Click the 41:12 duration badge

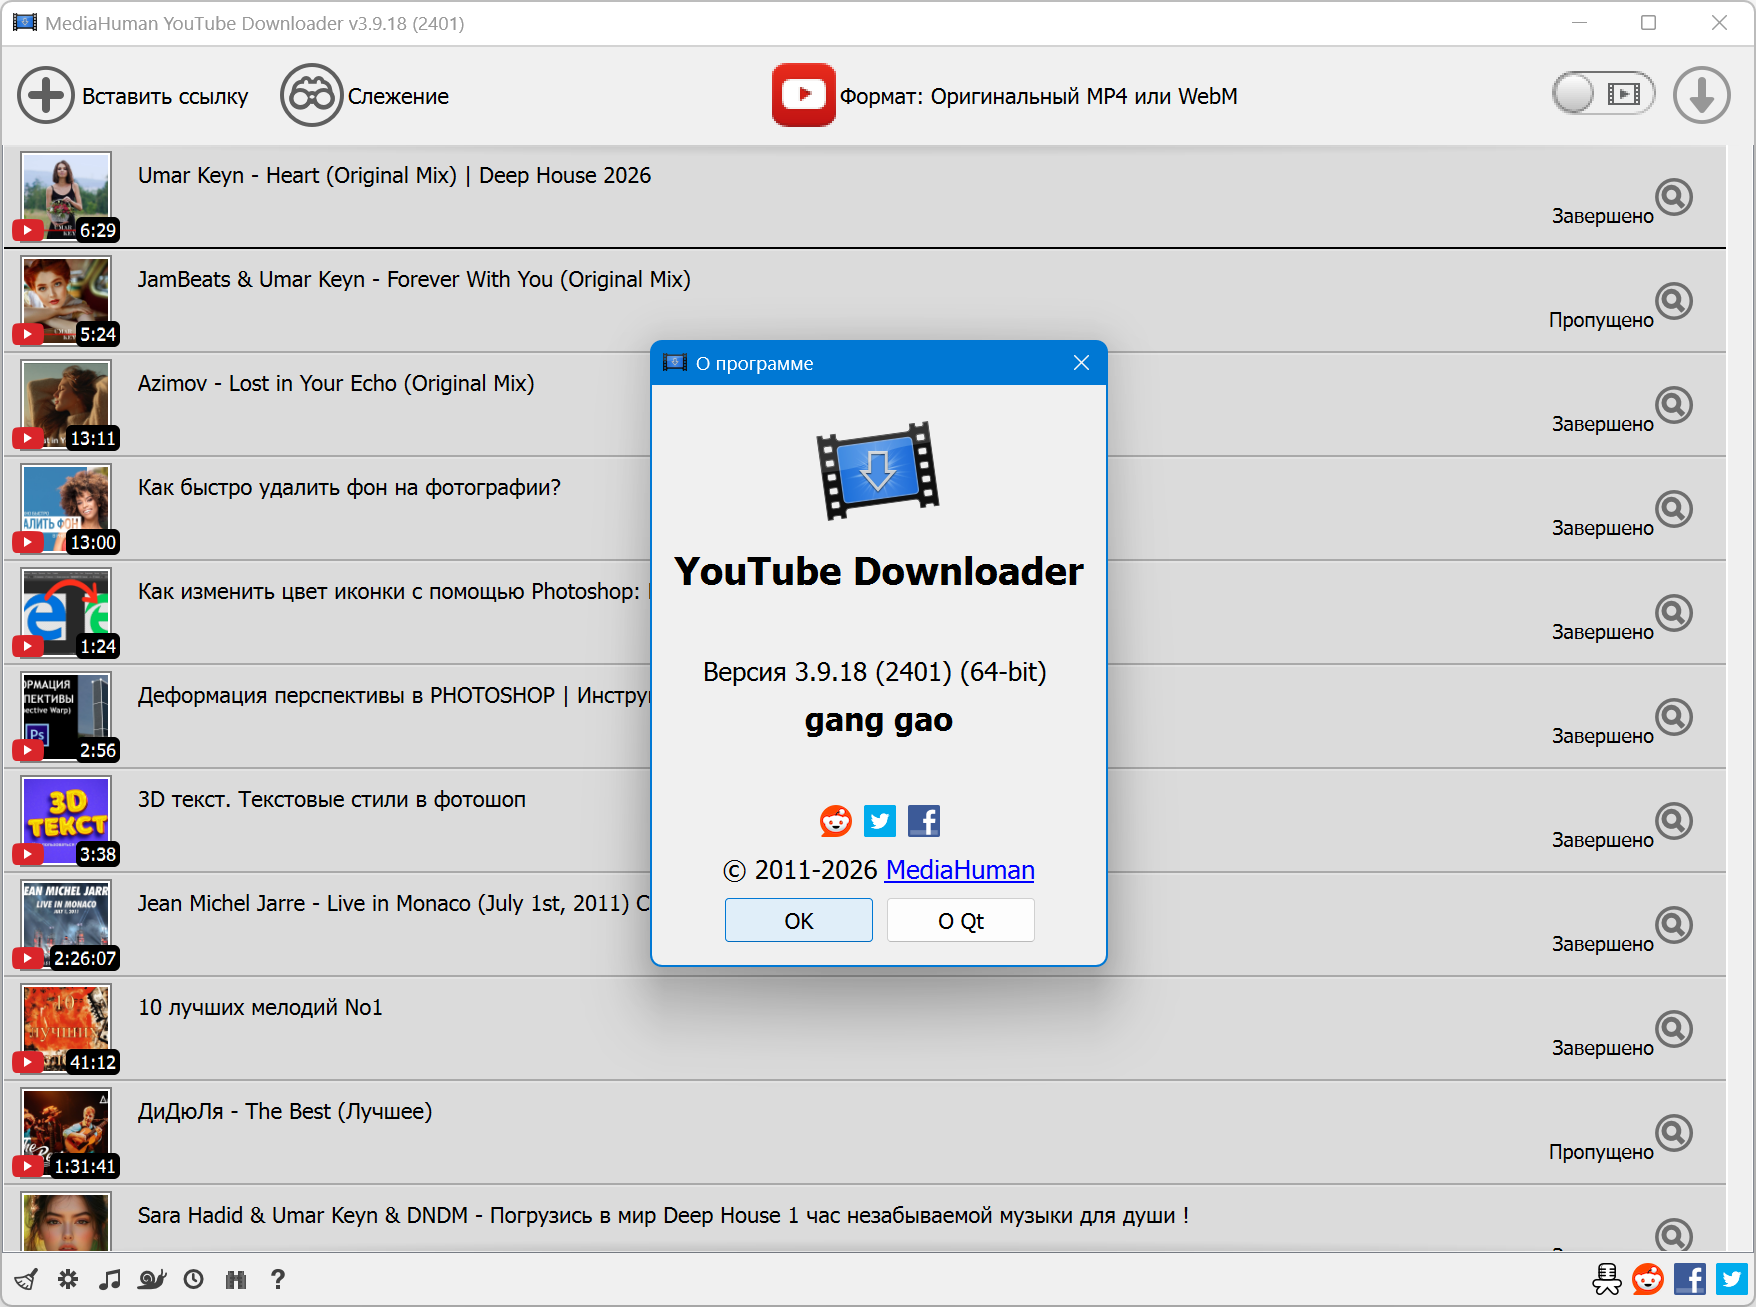tap(93, 1062)
